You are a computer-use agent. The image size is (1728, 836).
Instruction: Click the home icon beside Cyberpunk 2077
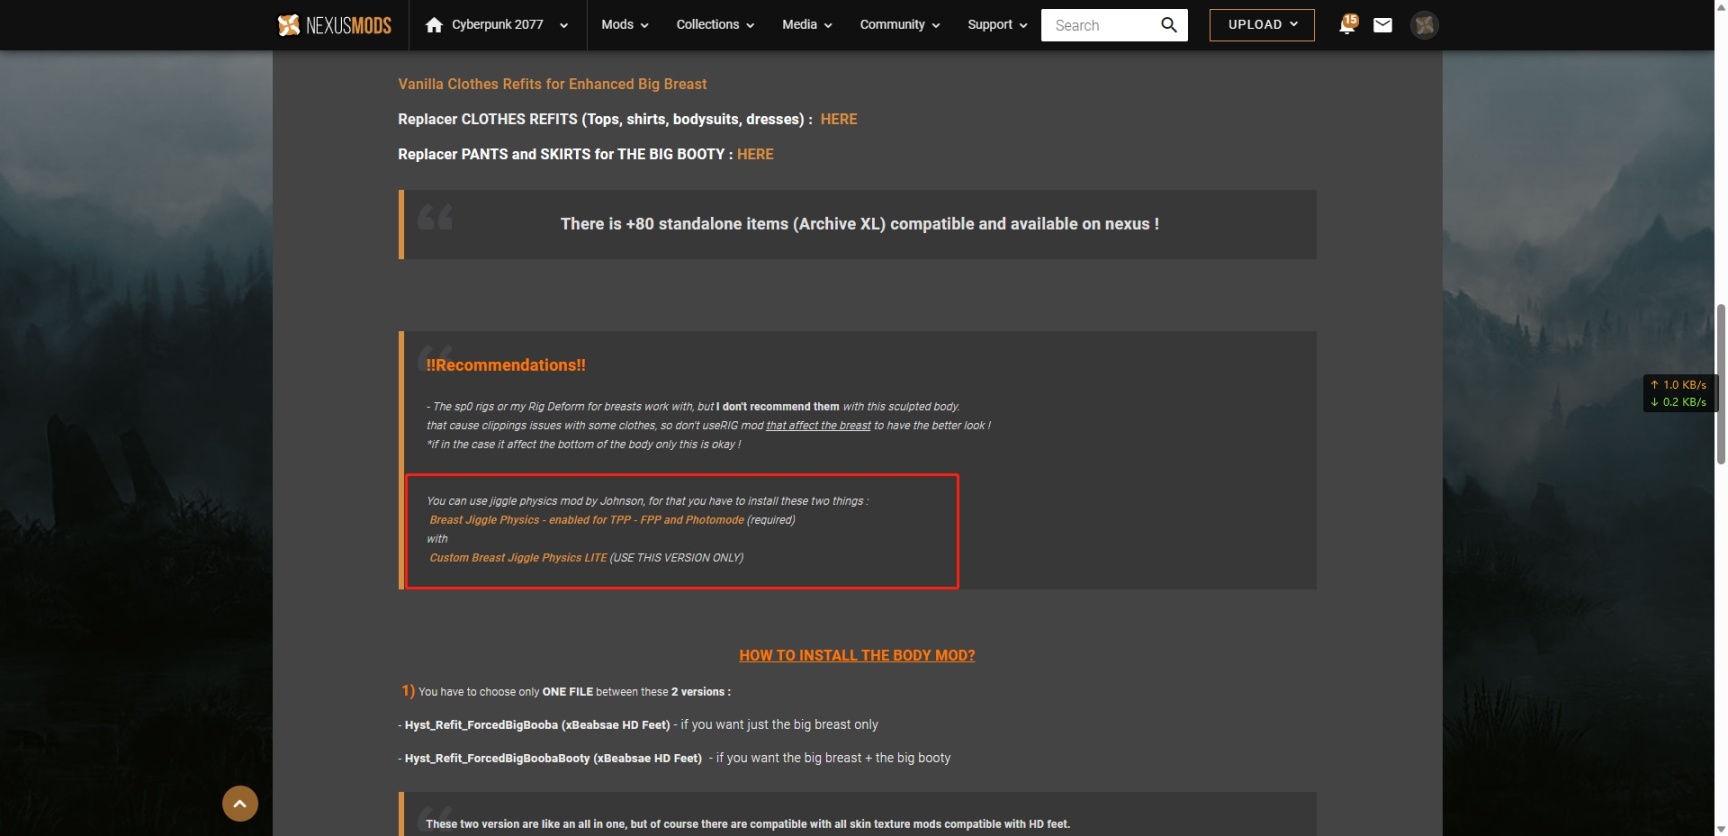coord(434,25)
